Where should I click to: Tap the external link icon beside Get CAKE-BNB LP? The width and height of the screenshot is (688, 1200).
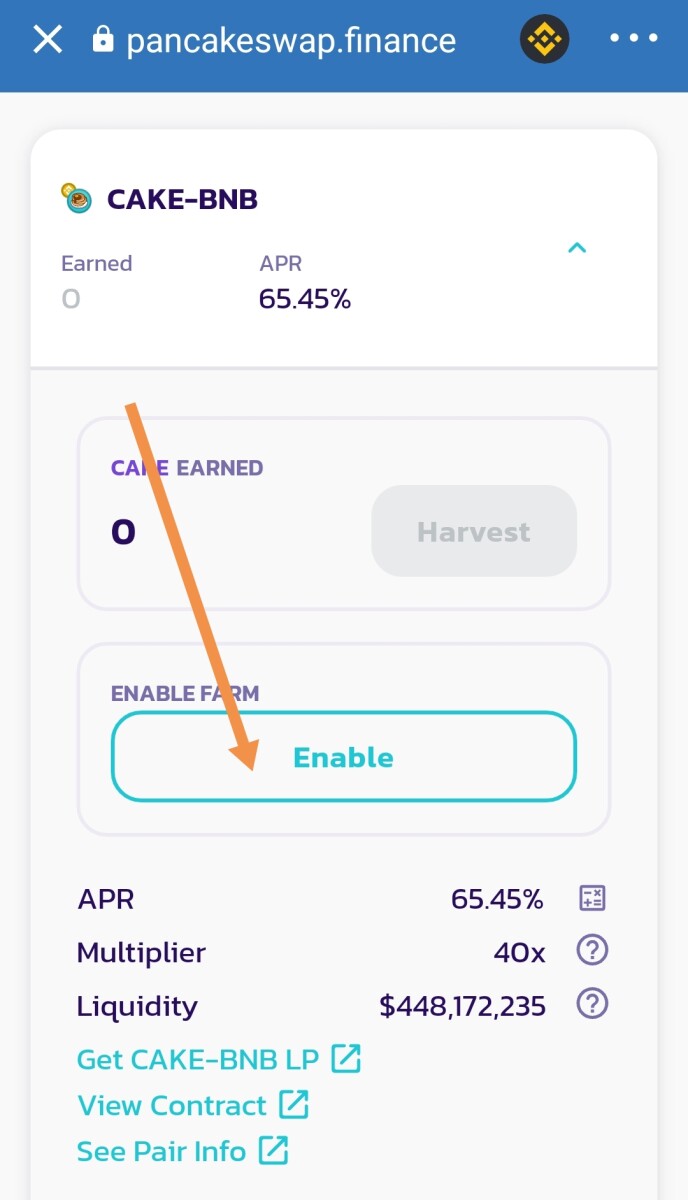346,1058
